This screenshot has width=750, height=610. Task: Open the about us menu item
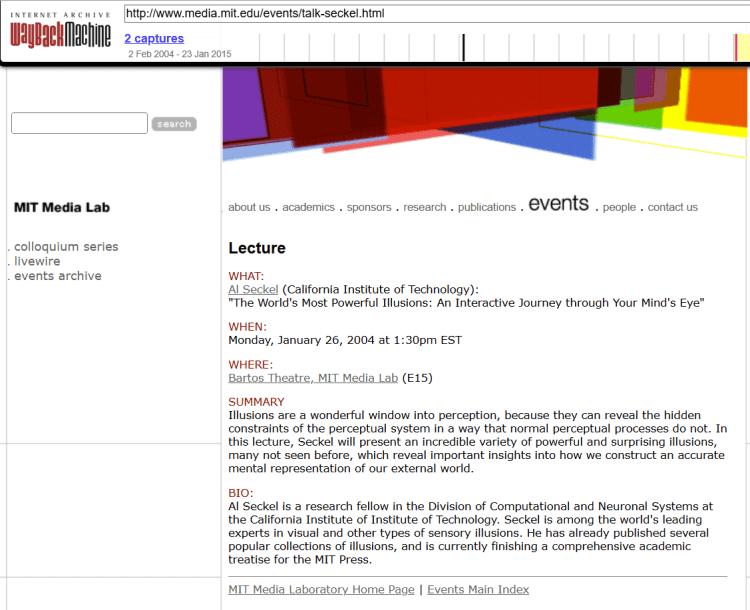249,207
